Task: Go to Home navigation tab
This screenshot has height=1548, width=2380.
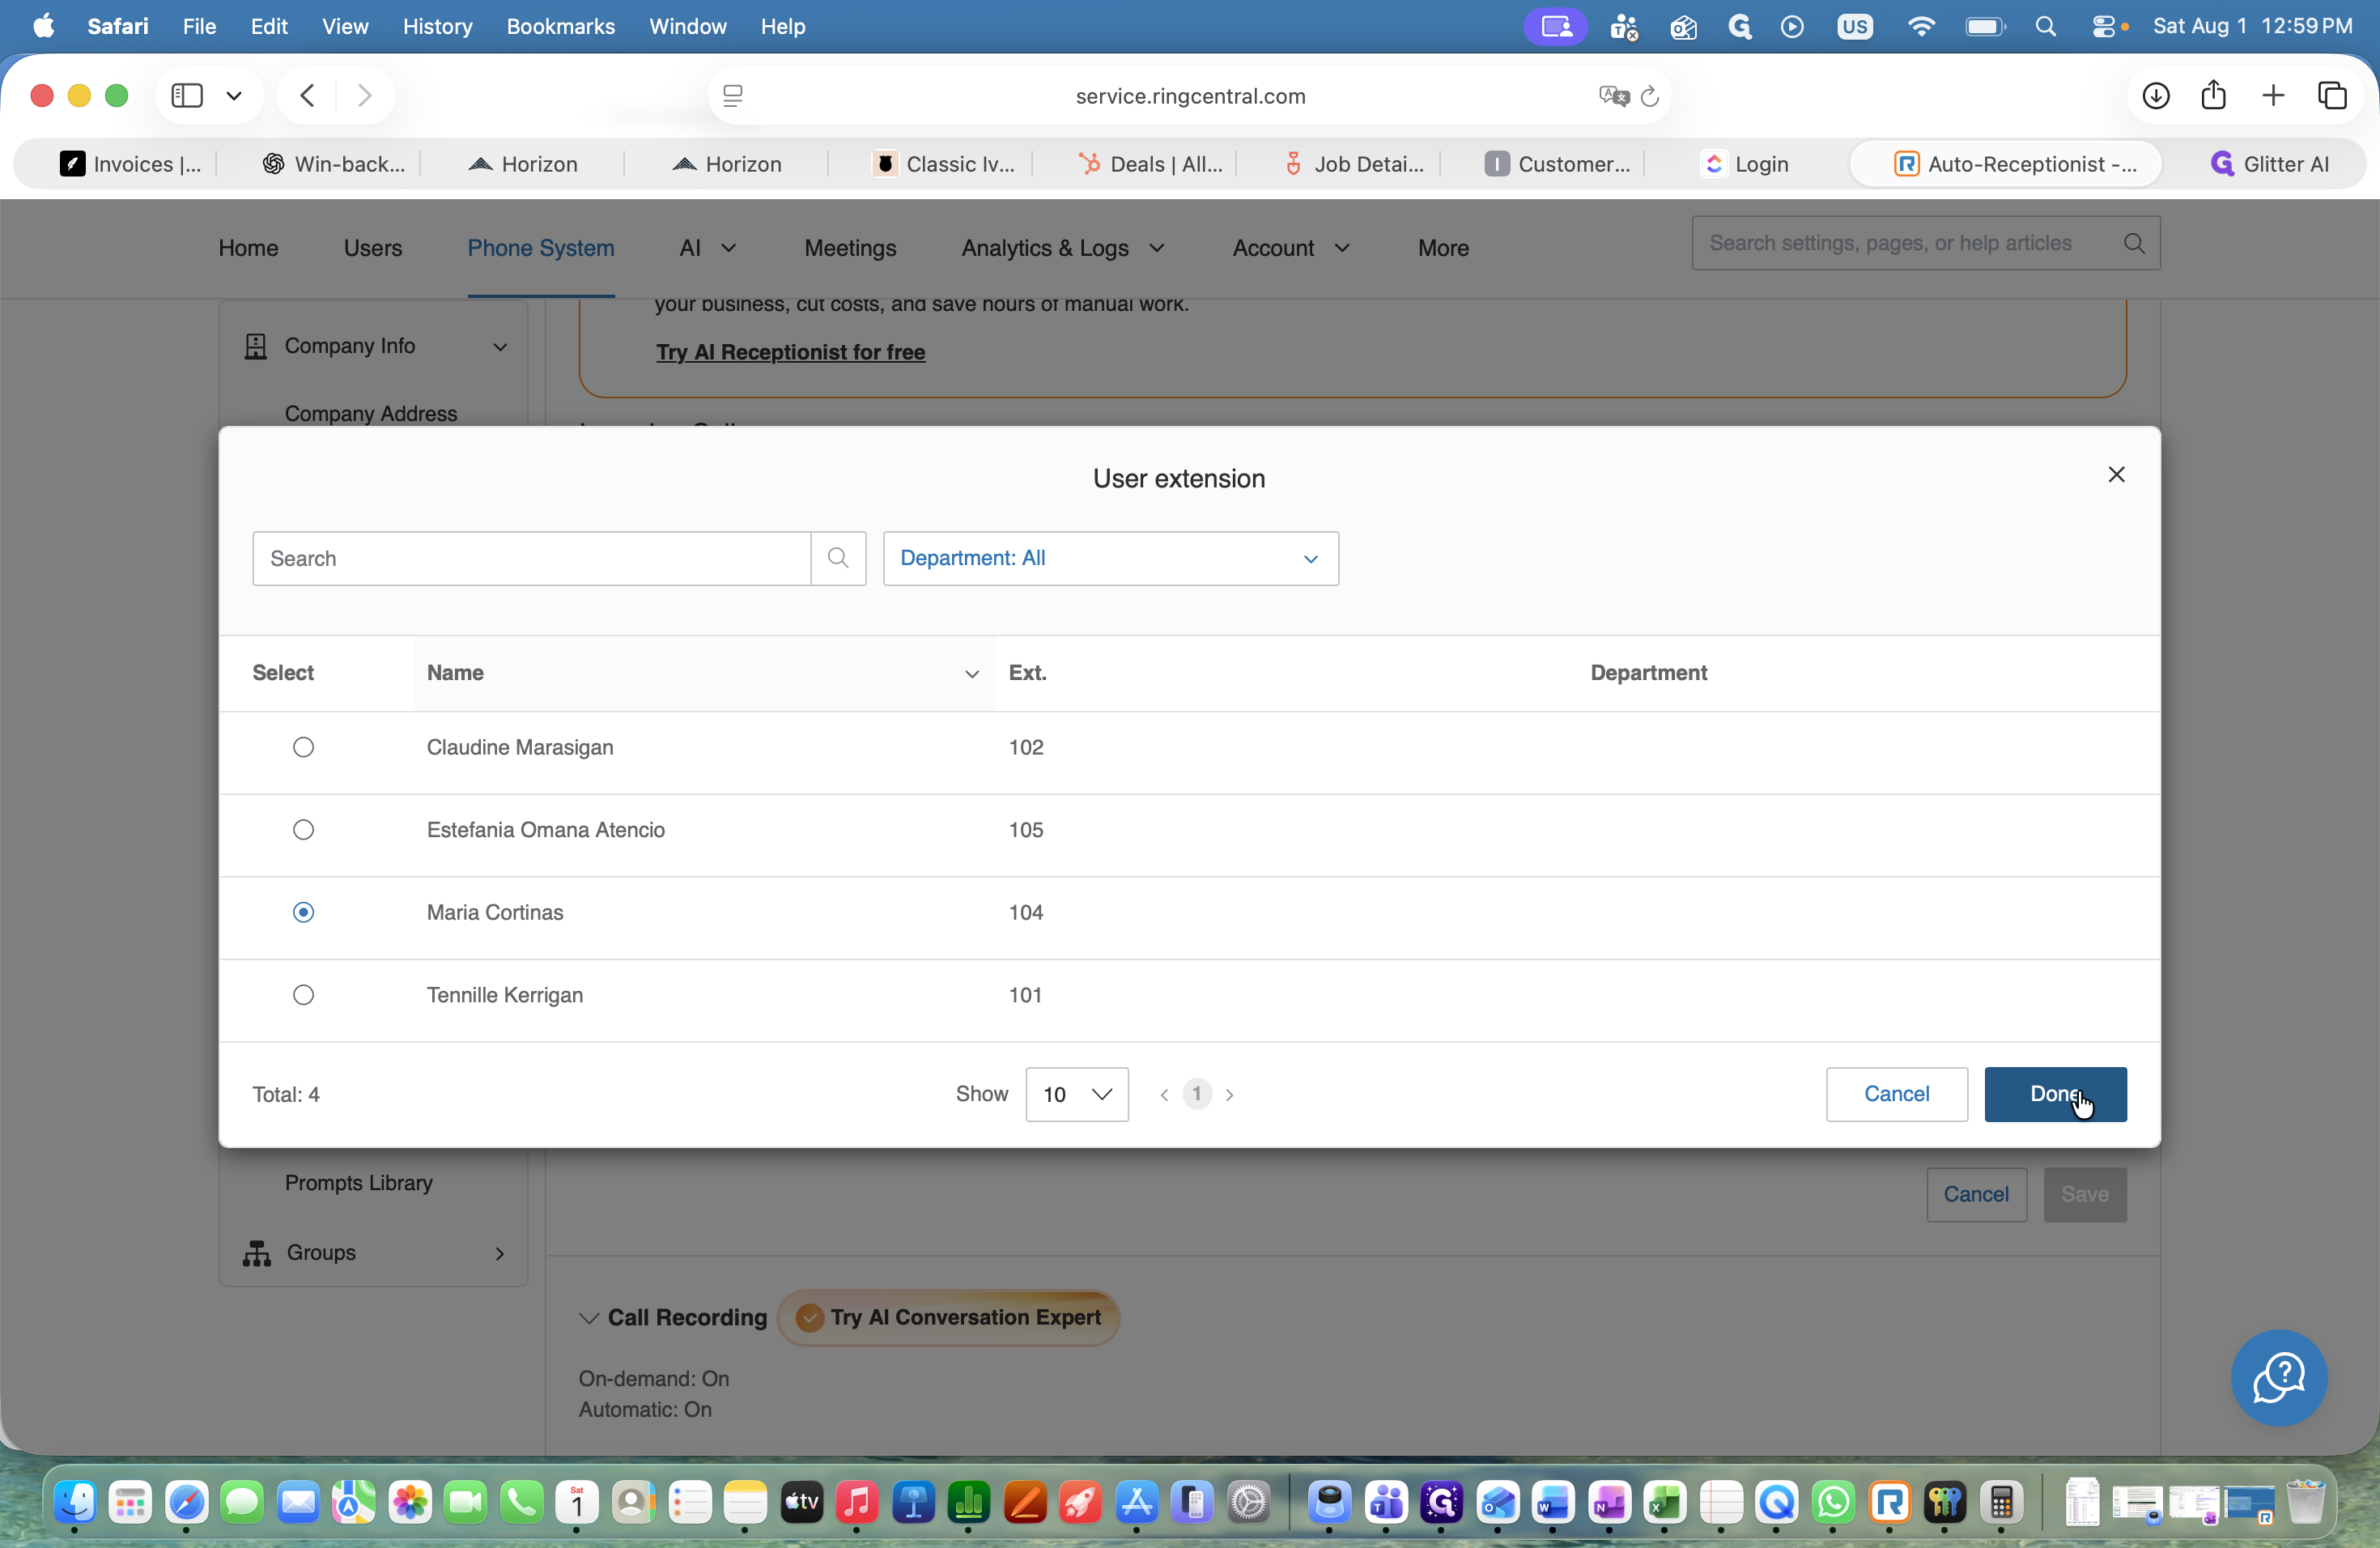Action: [x=248, y=248]
